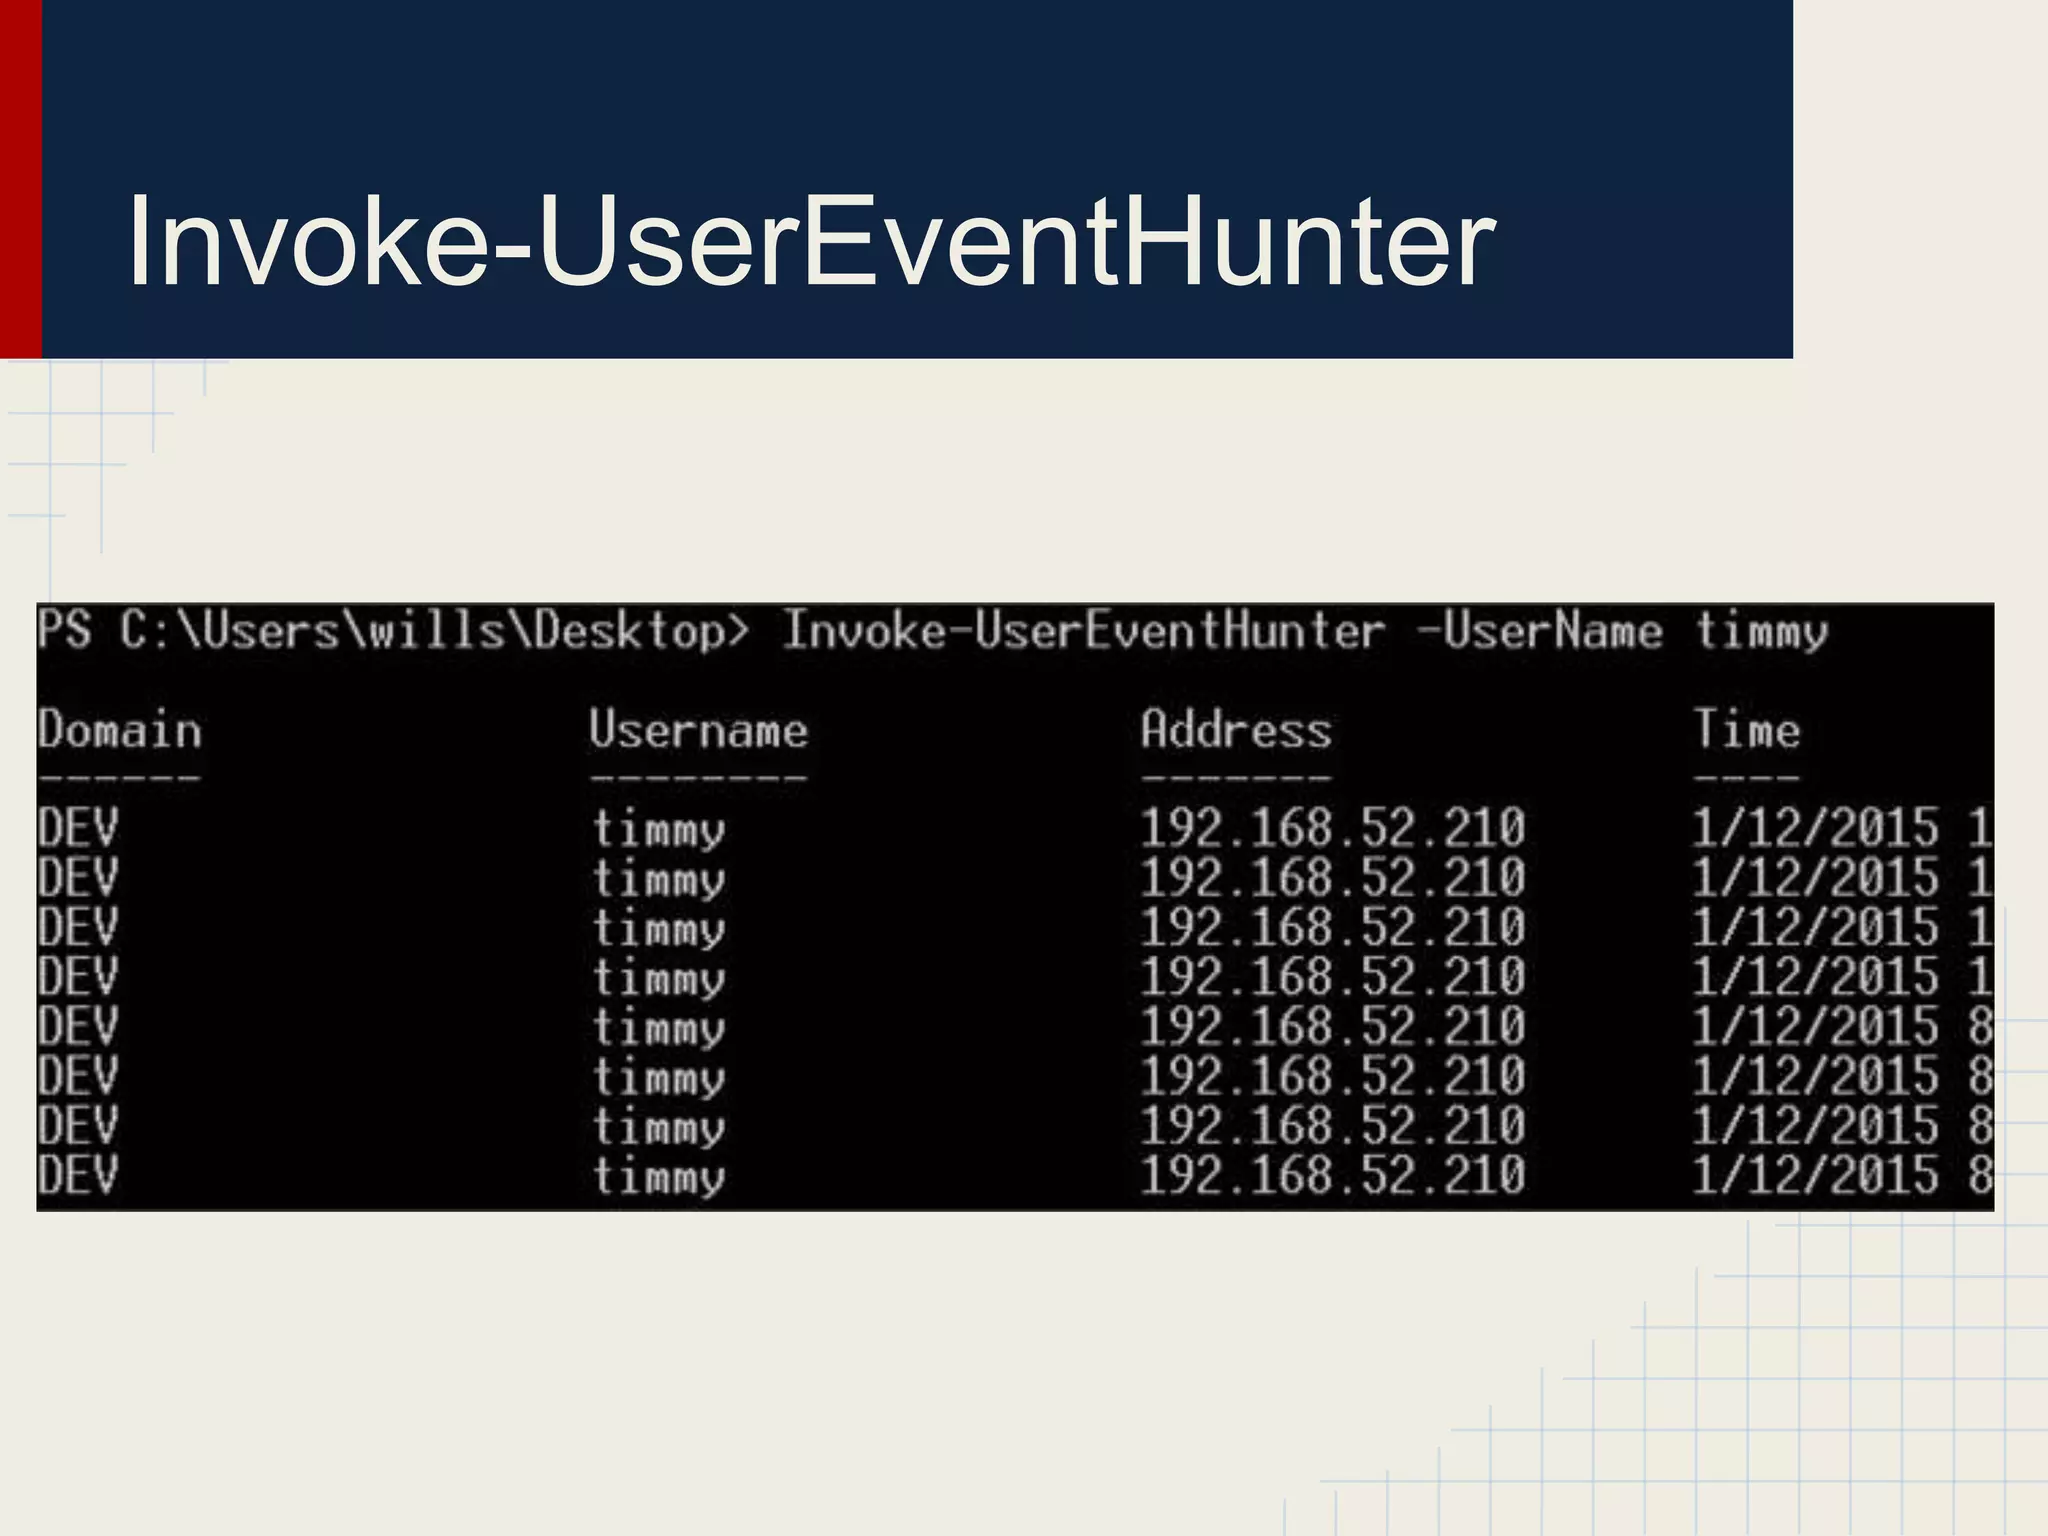Click the Username column header

(x=698, y=729)
